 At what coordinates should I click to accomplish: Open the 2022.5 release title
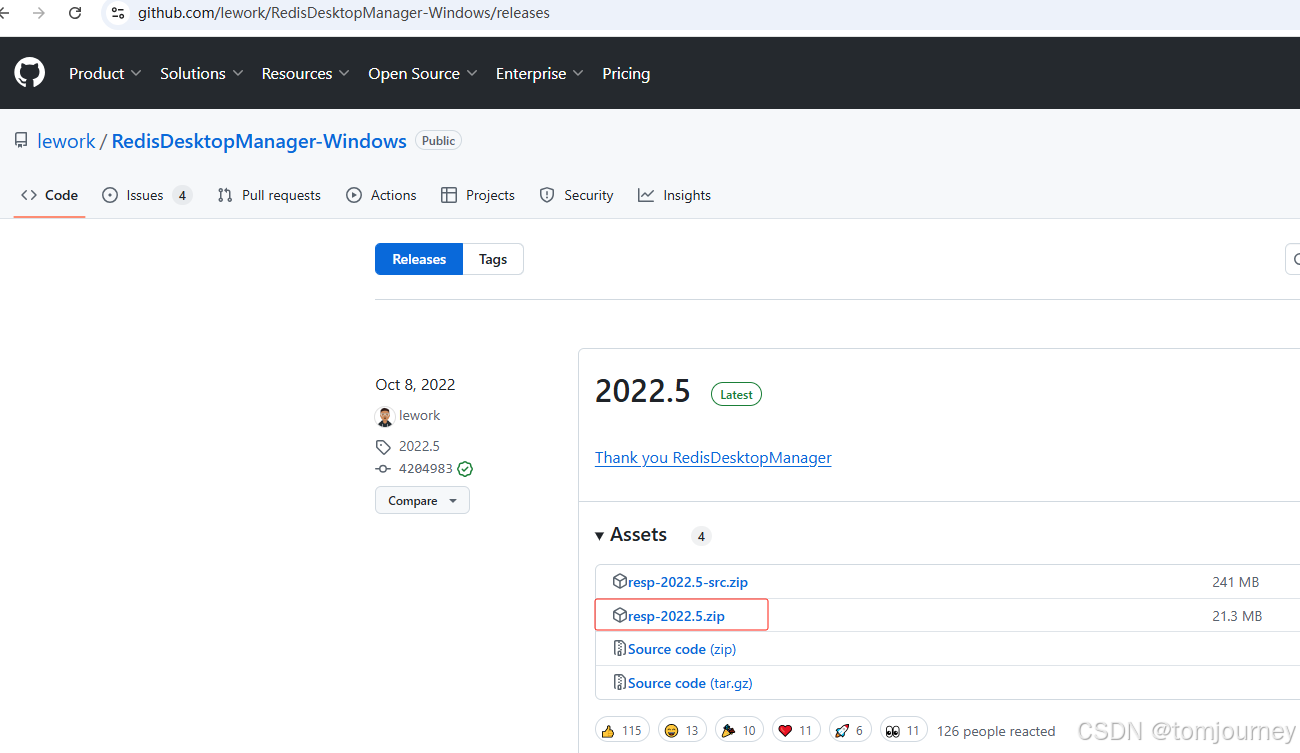click(643, 391)
